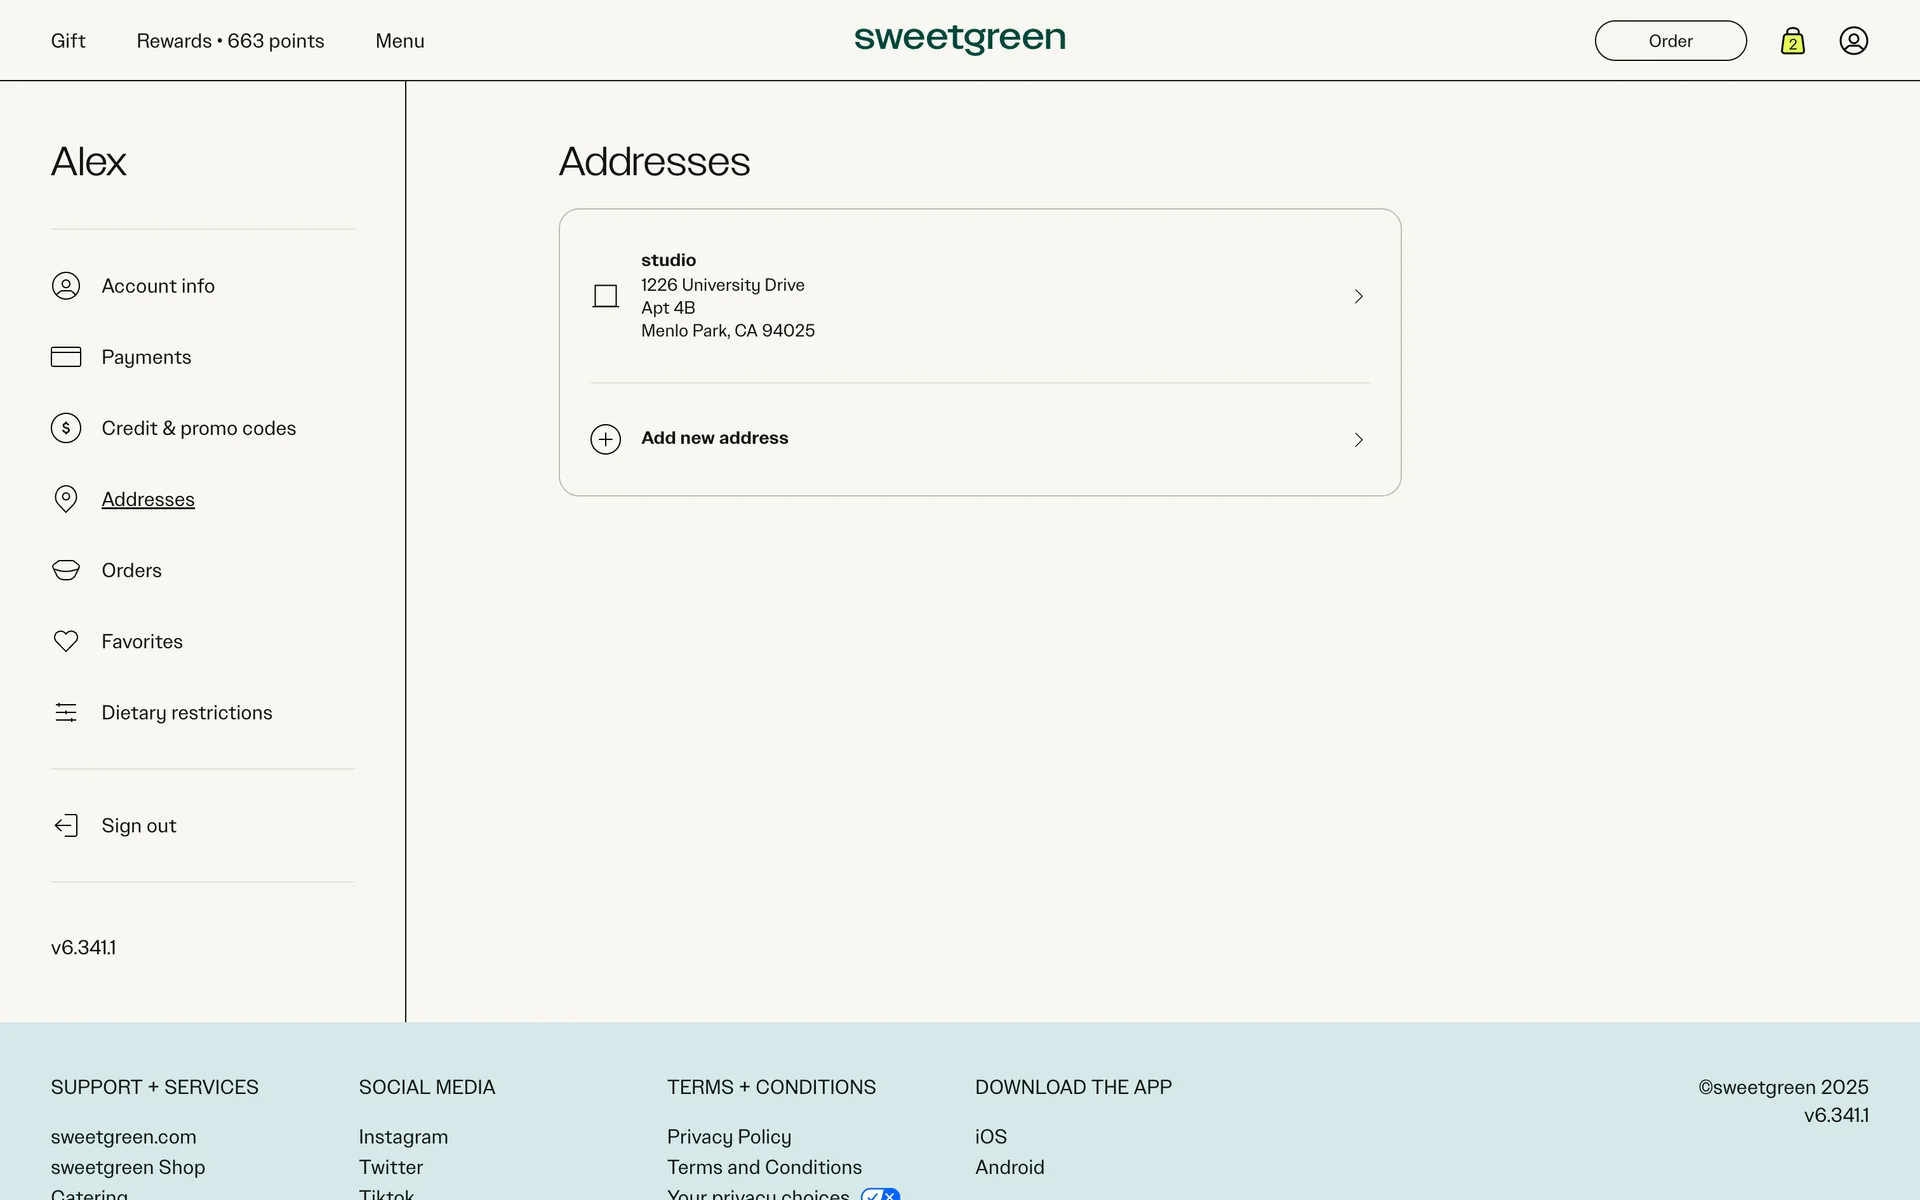
Task: Click the Orders bowl icon
Action: tap(66, 570)
